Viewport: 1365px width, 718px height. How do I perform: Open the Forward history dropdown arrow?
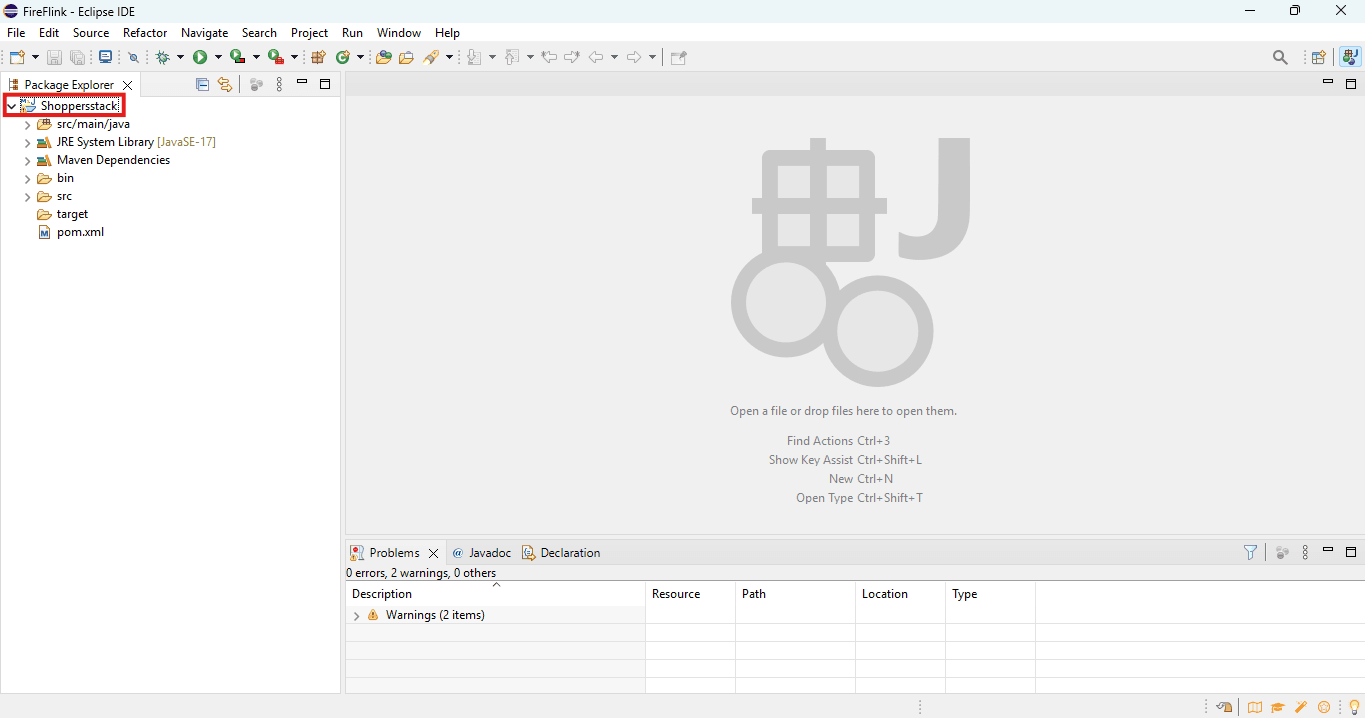652,57
